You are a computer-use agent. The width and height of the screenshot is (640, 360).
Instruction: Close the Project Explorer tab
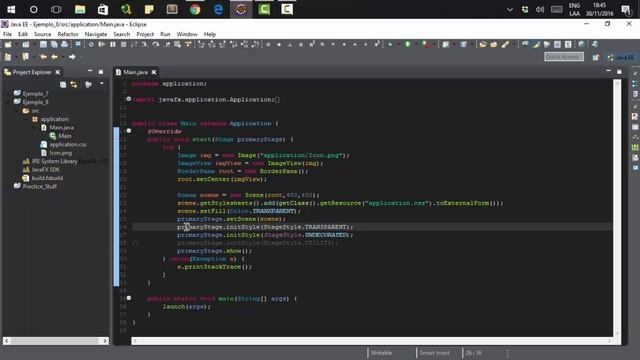coord(58,72)
